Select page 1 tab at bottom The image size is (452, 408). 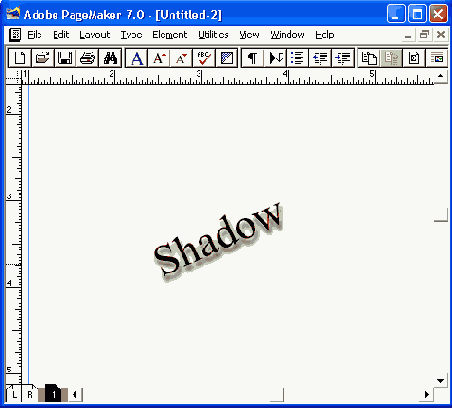(x=53, y=395)
